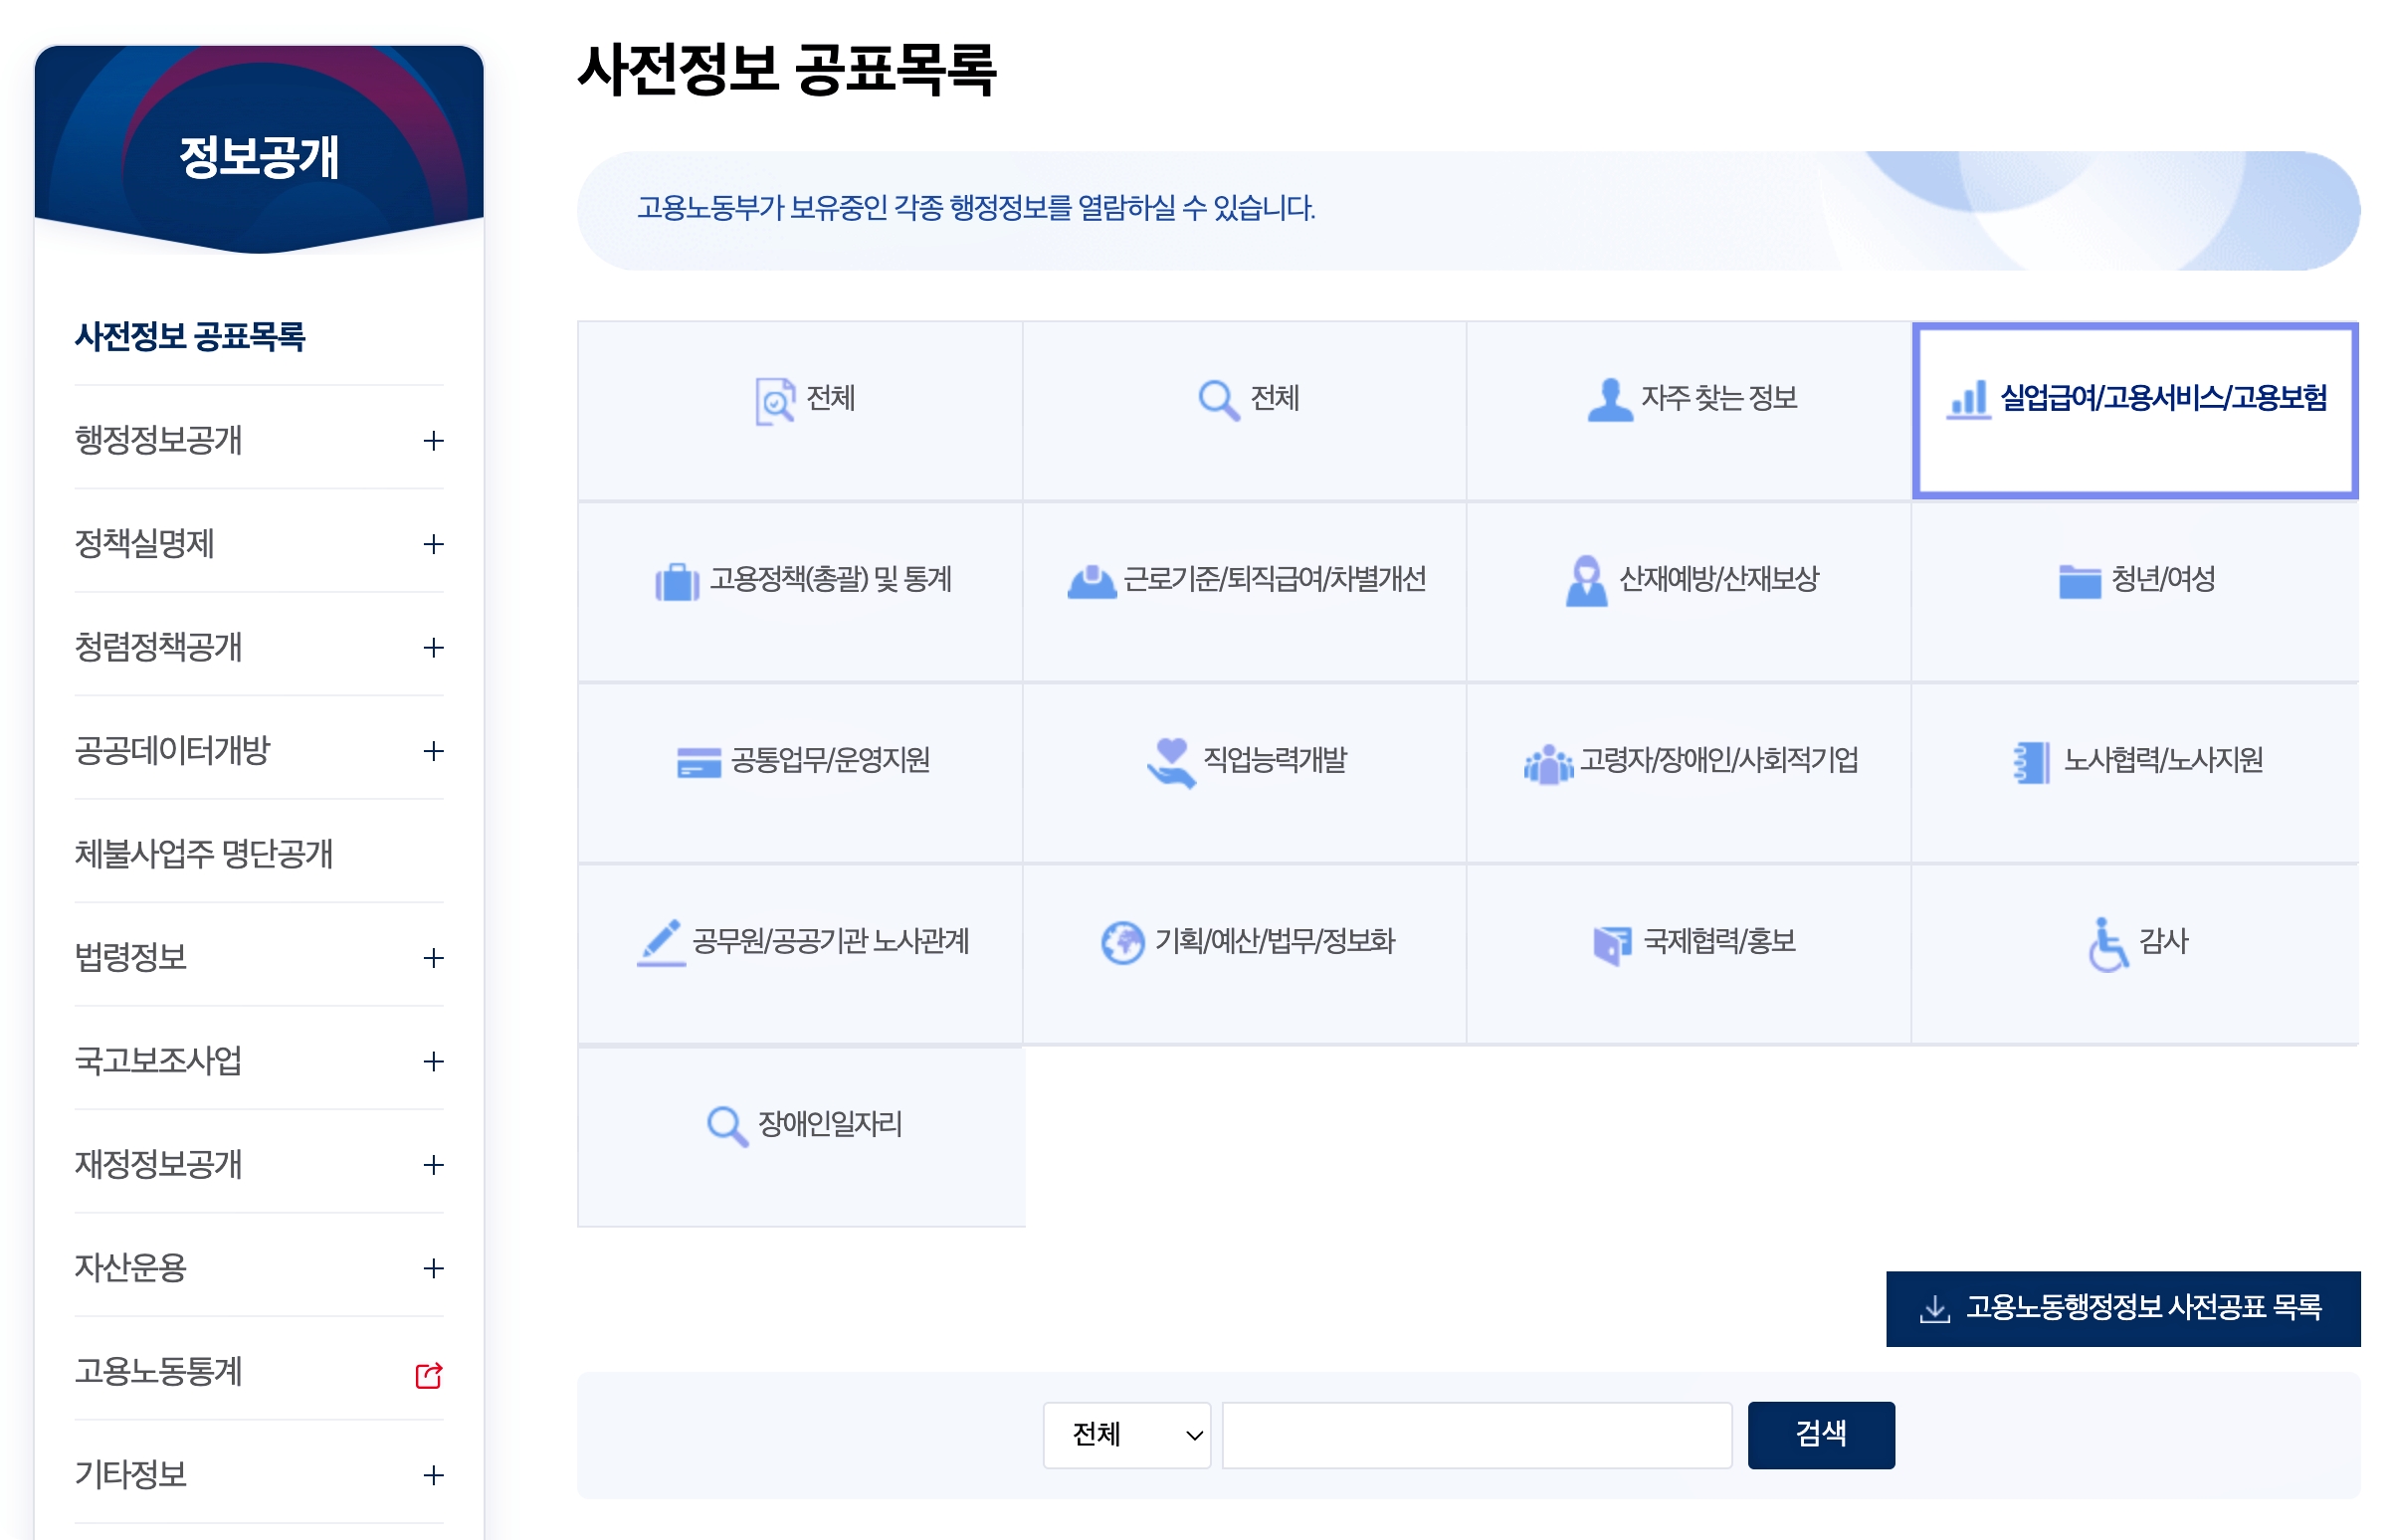Select the 정책실명제 sidebar label
2392x1540 pixels.
pyautogui.click(x=144, y=544)
